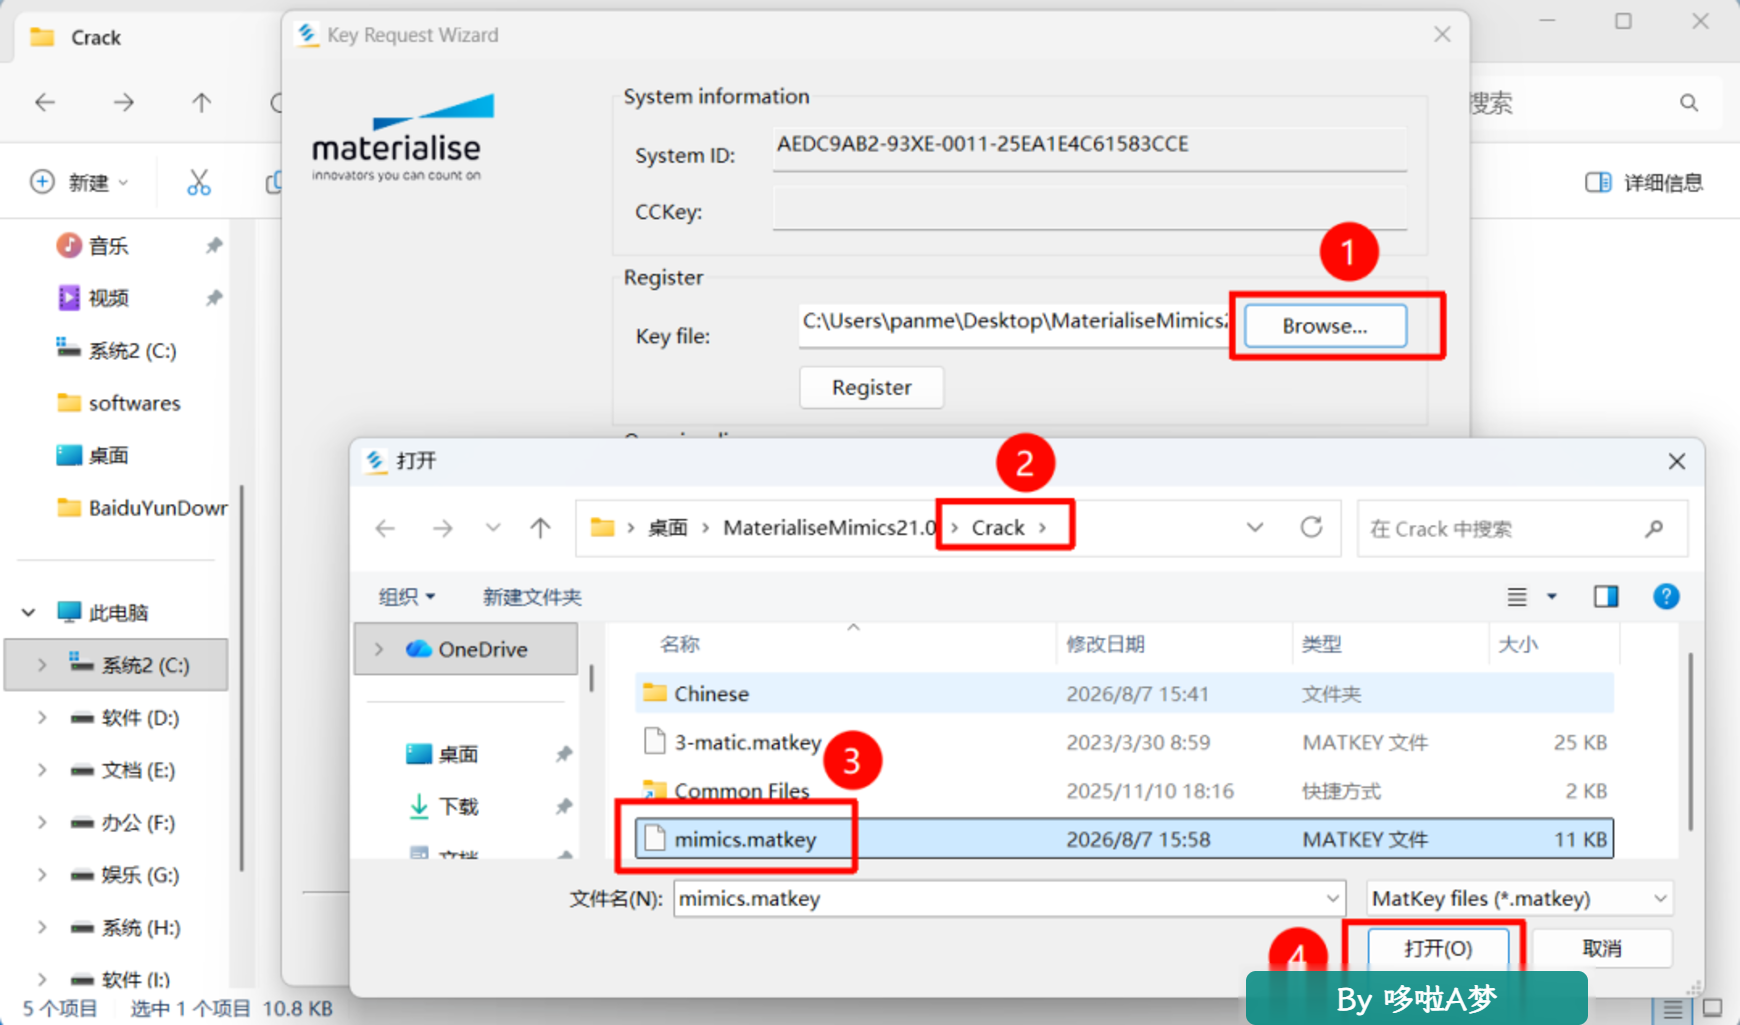
Task: Click the search magnifier icon in Explorer
Action: (1689, 102)
